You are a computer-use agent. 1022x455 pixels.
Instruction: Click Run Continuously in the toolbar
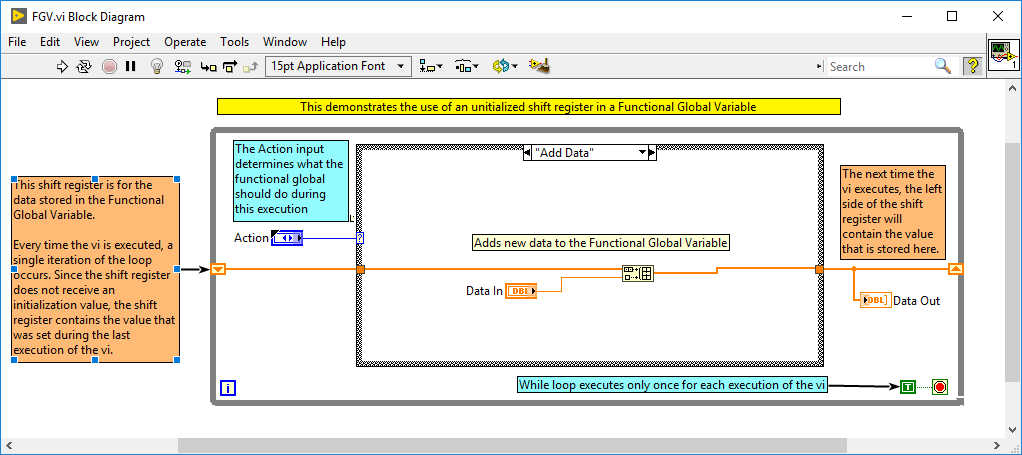coord(85,67)
